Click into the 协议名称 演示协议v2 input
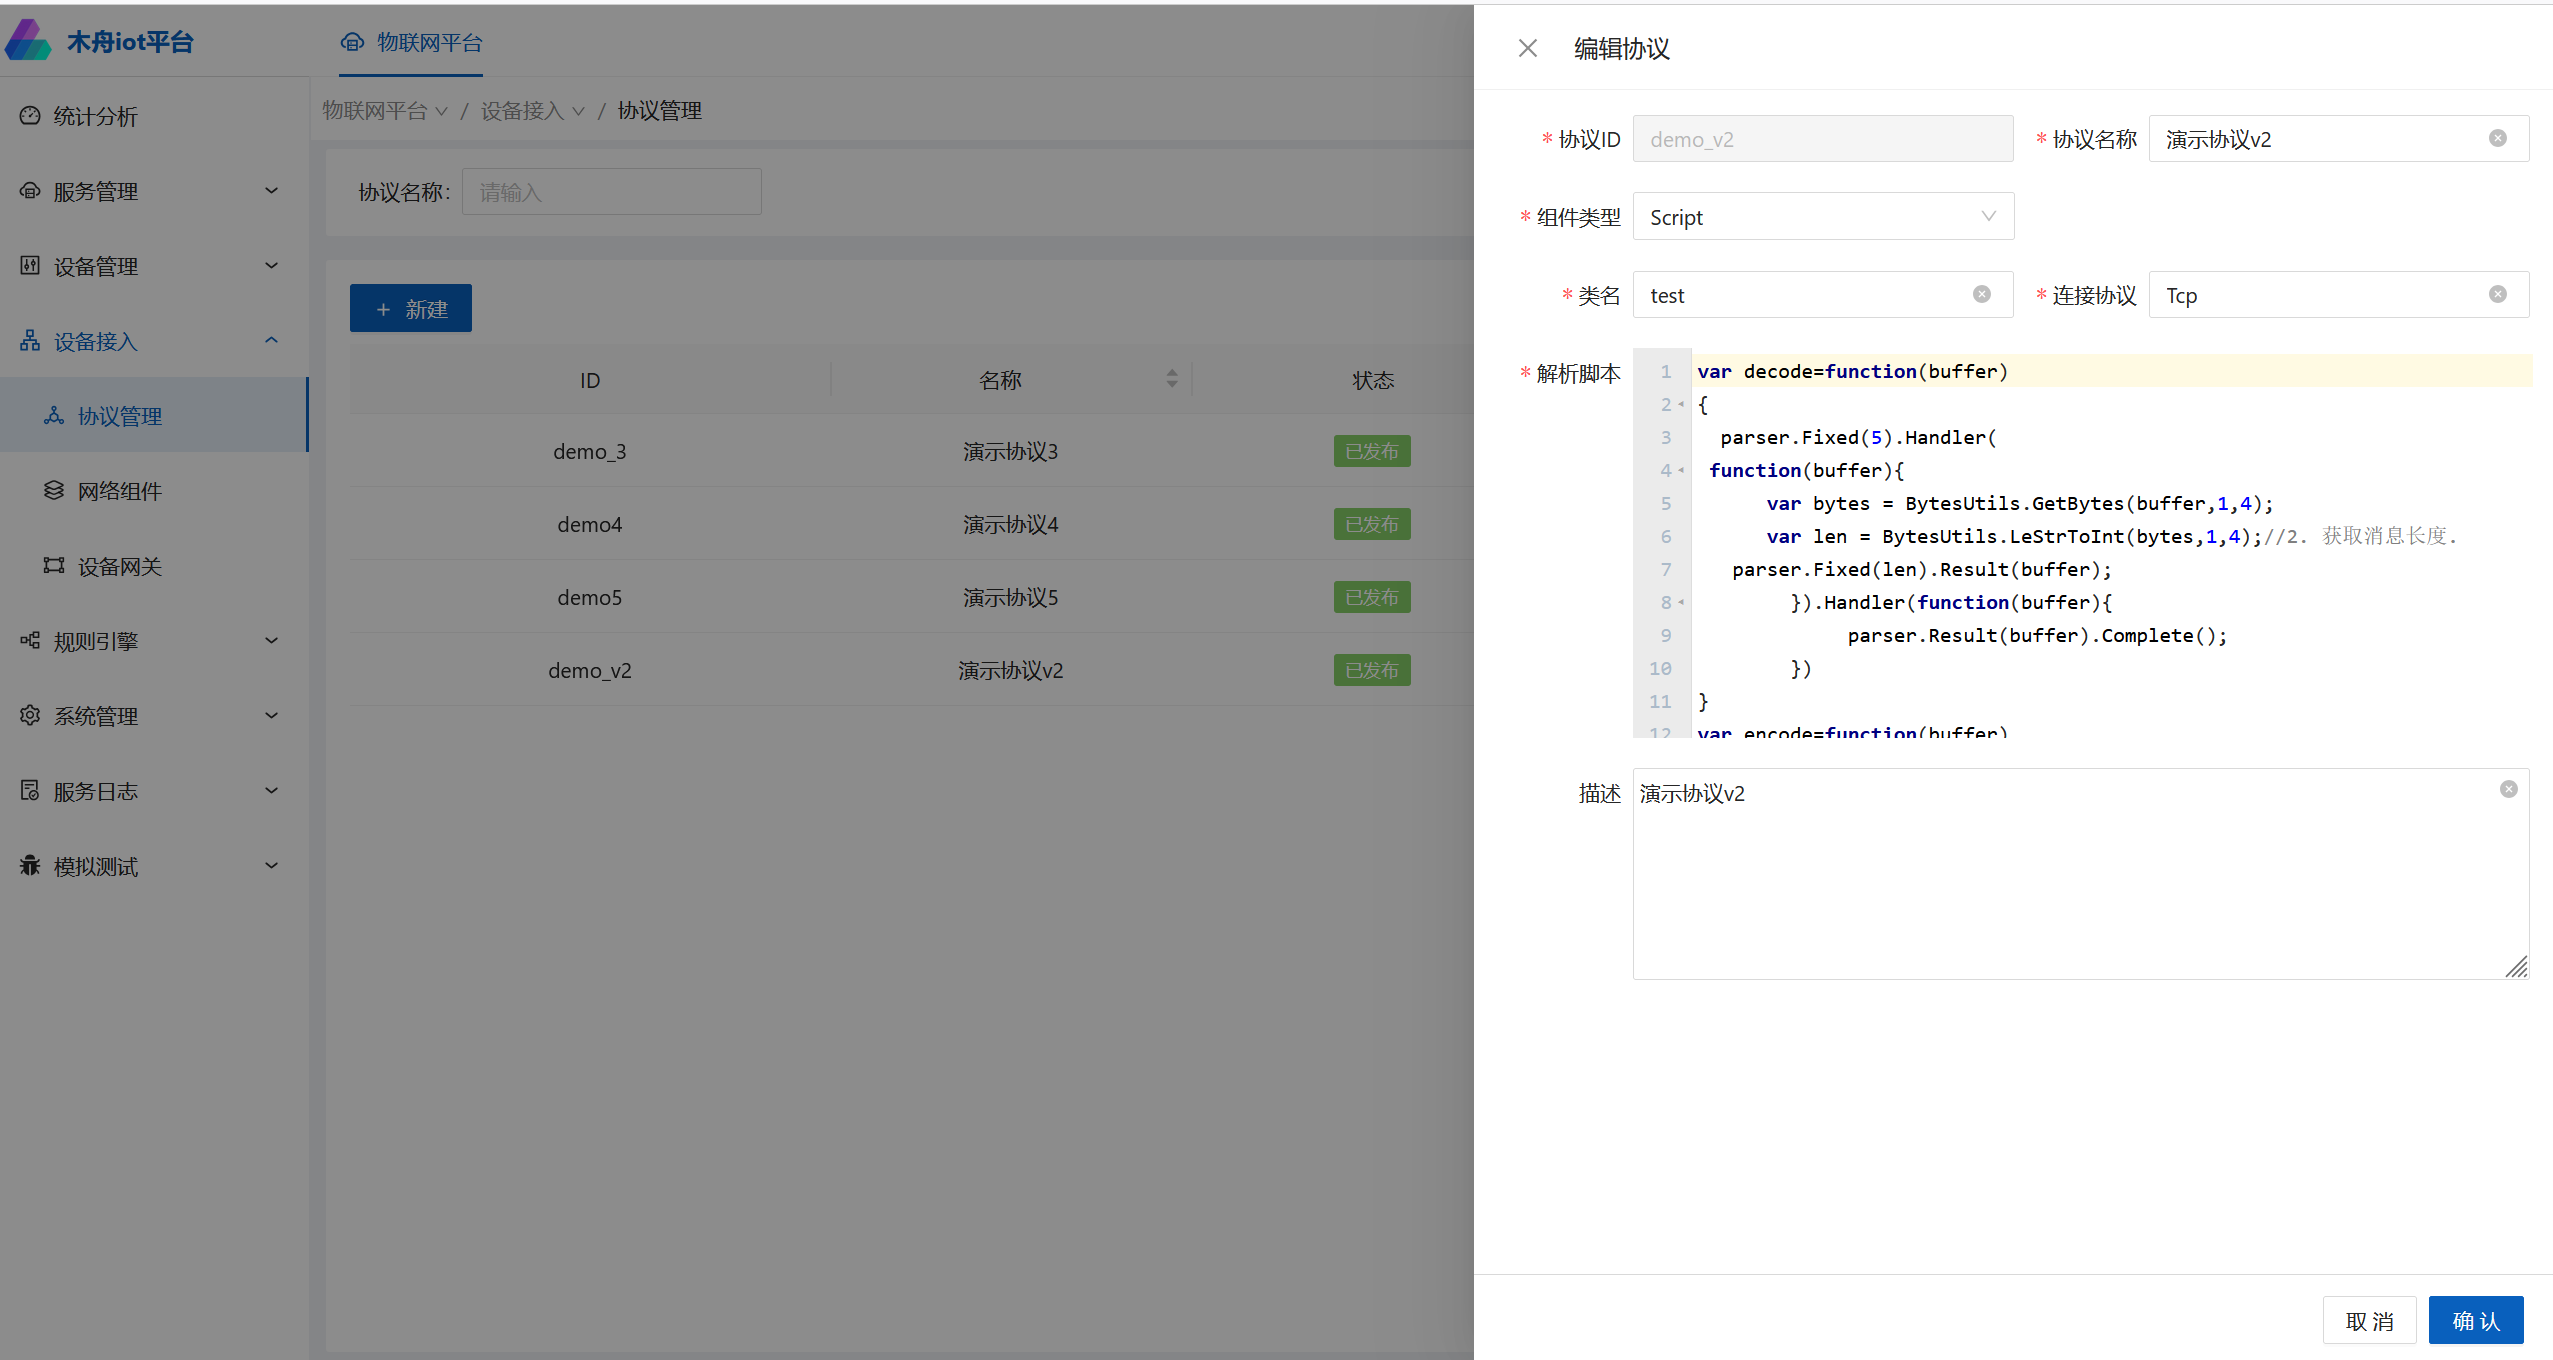Image resolution: width=2553 pixels, height=1360 pixels. (2339, 139)
